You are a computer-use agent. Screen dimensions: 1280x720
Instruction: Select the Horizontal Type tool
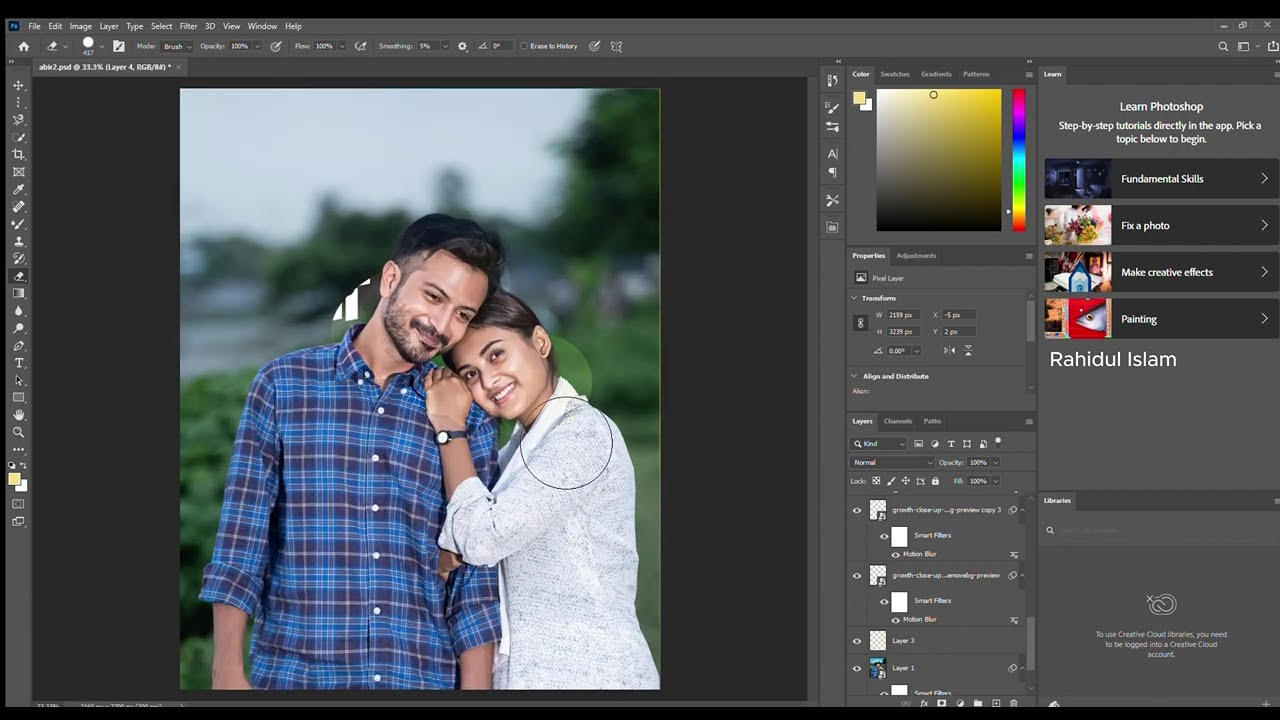coord(18,363)
